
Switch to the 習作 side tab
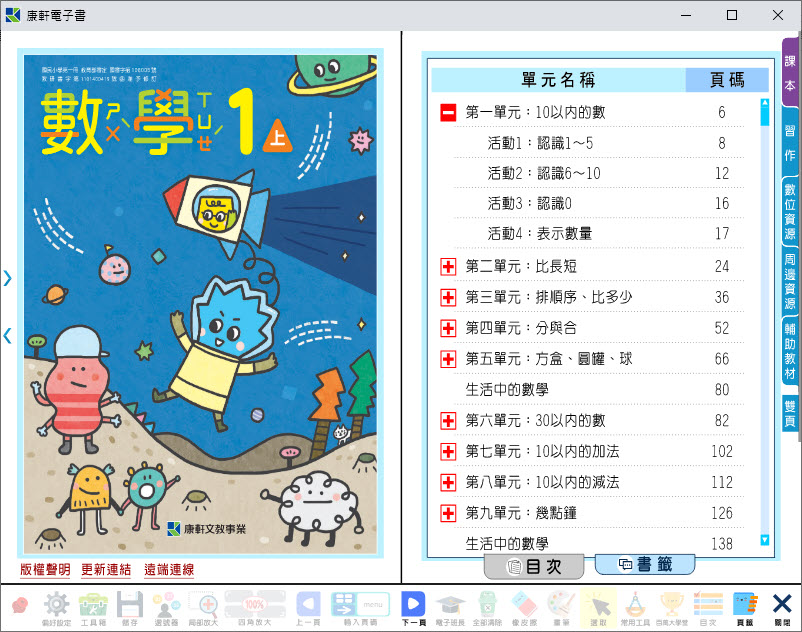click(x=790, y=141)
